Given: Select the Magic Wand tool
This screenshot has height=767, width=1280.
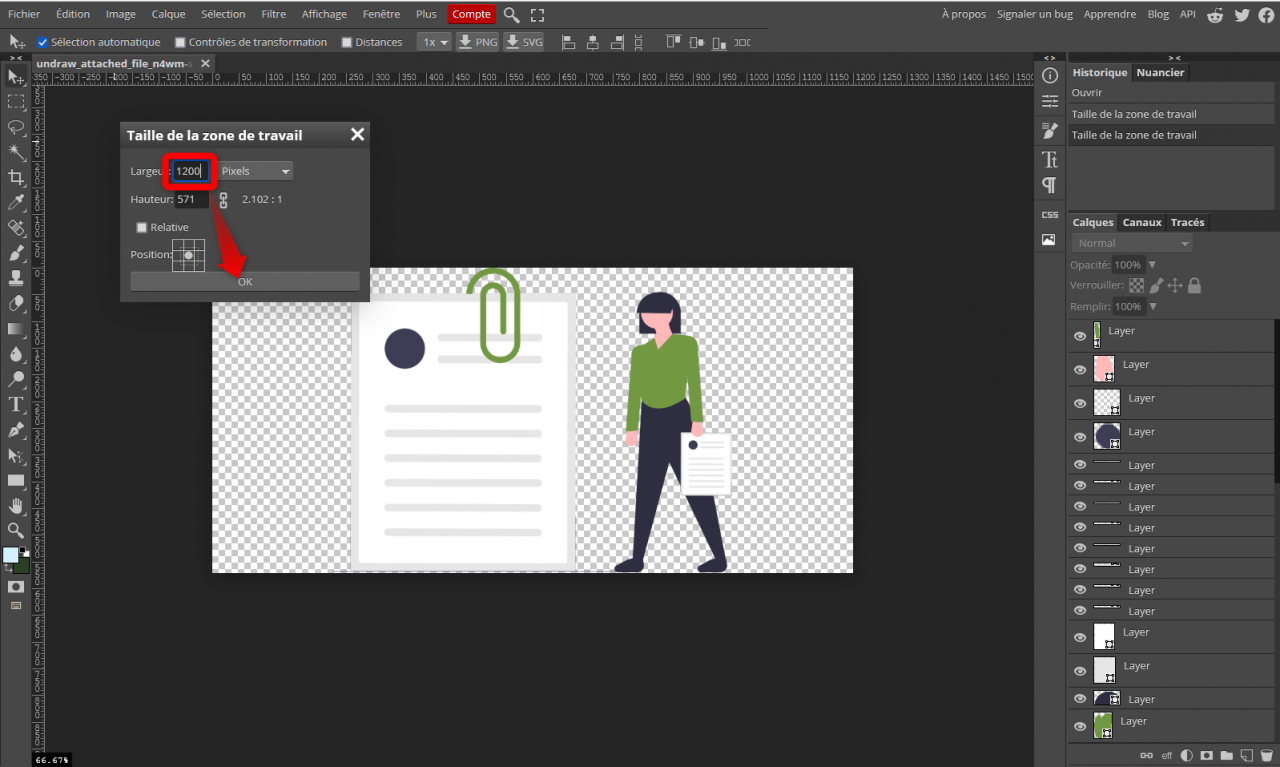Looking at the screenshot, I should [16, 152].
